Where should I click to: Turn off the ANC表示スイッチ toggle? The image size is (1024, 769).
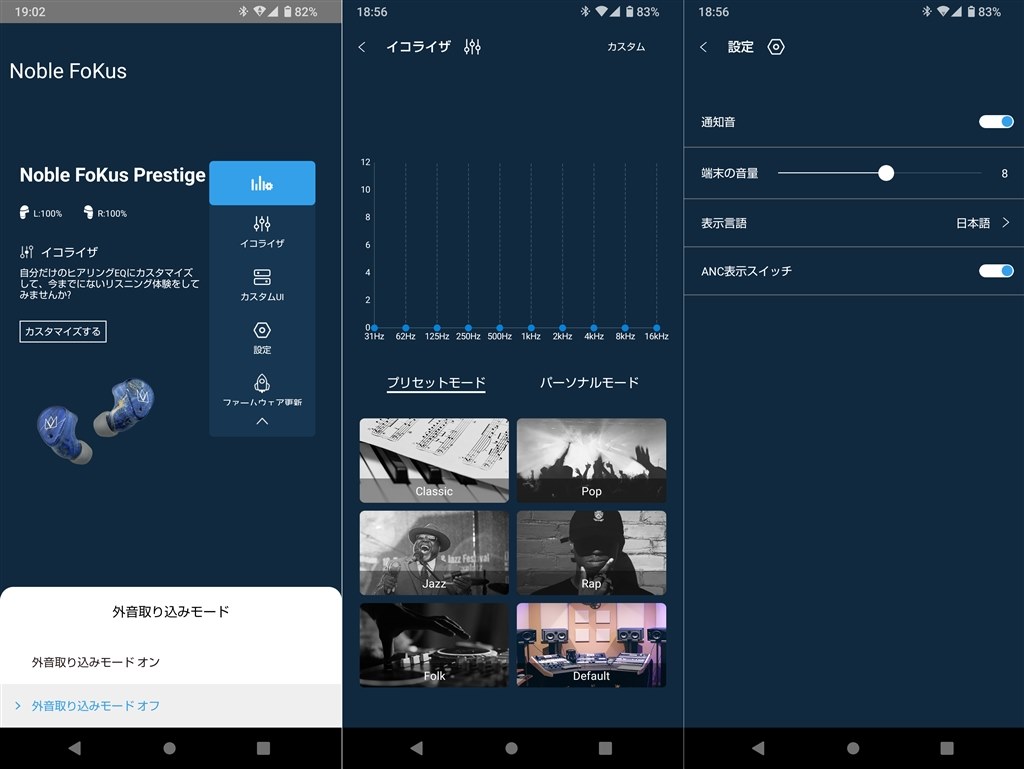click(996, 270)
